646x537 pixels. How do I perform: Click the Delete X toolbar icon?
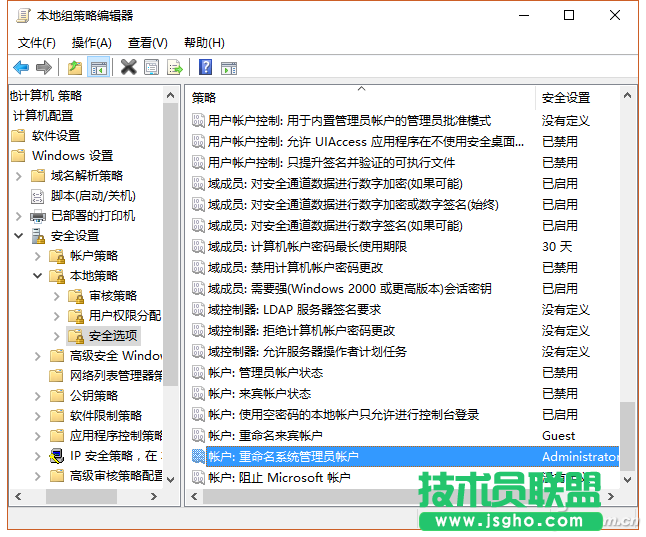(128, 67)
